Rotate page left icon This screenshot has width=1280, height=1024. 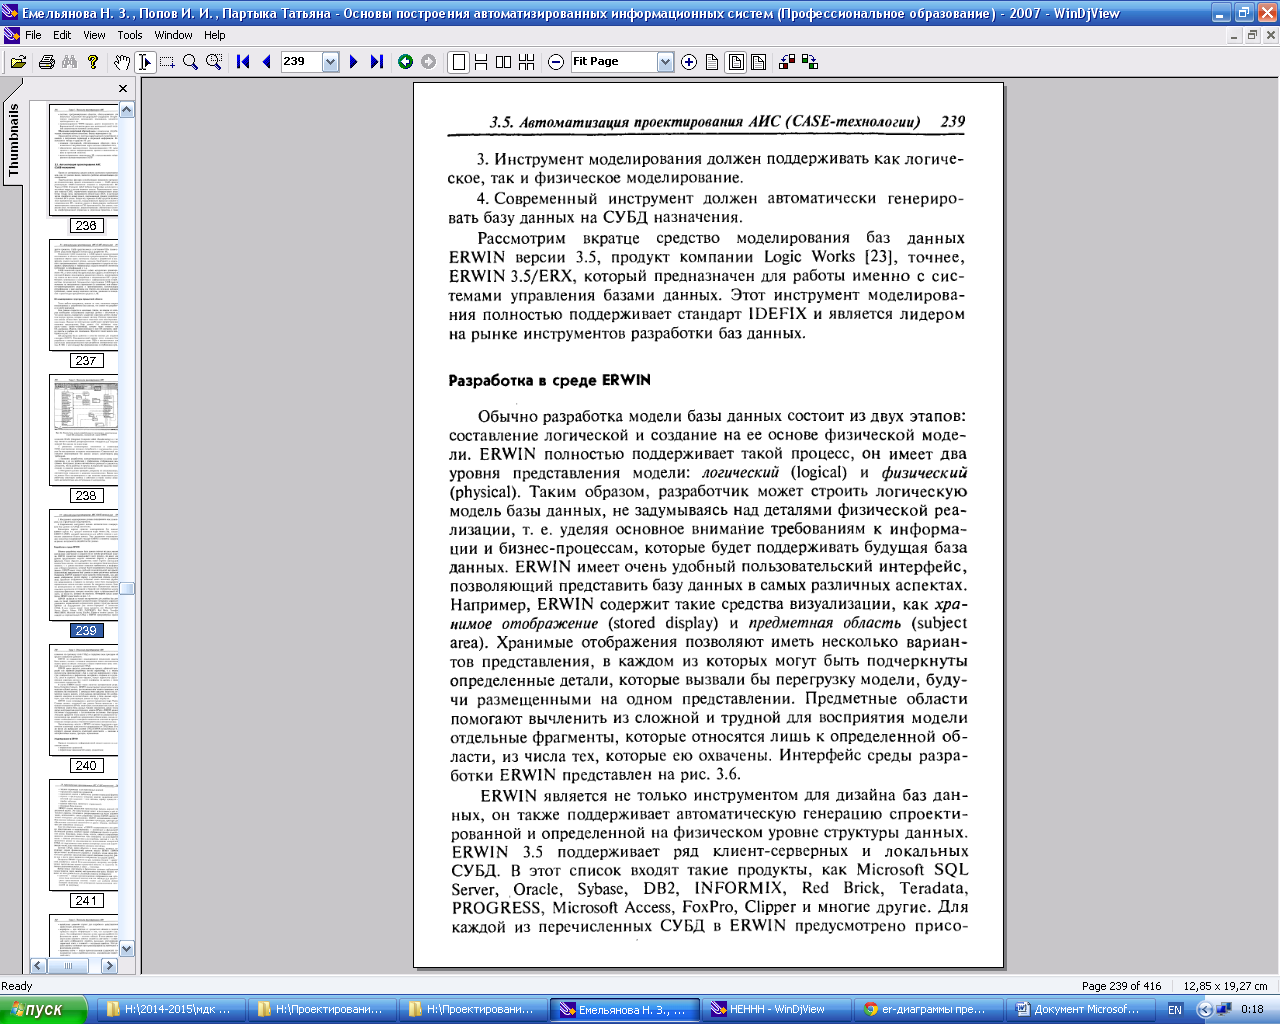[x=787, y=62]
